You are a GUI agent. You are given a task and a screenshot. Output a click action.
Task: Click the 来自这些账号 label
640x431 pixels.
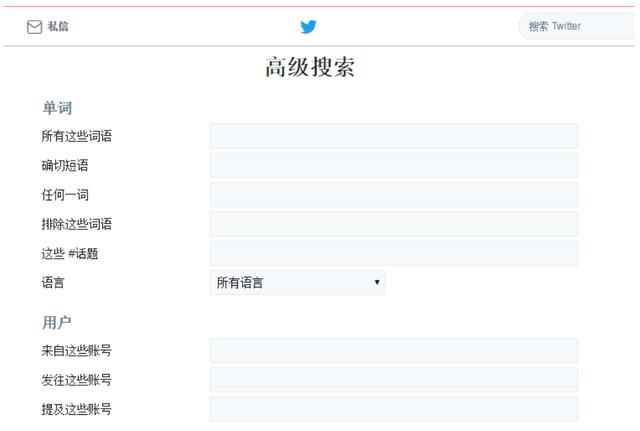coord(76,350)
